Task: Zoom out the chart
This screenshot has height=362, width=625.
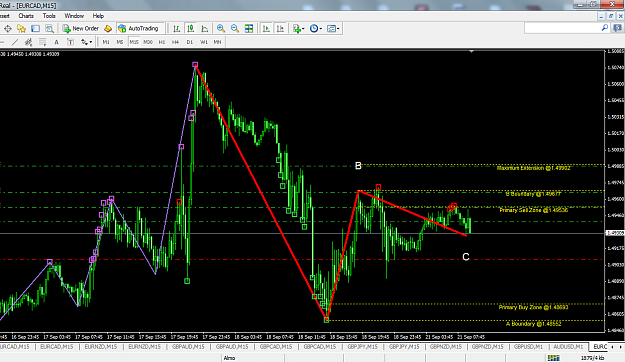Action: click(x=235, y=29)
